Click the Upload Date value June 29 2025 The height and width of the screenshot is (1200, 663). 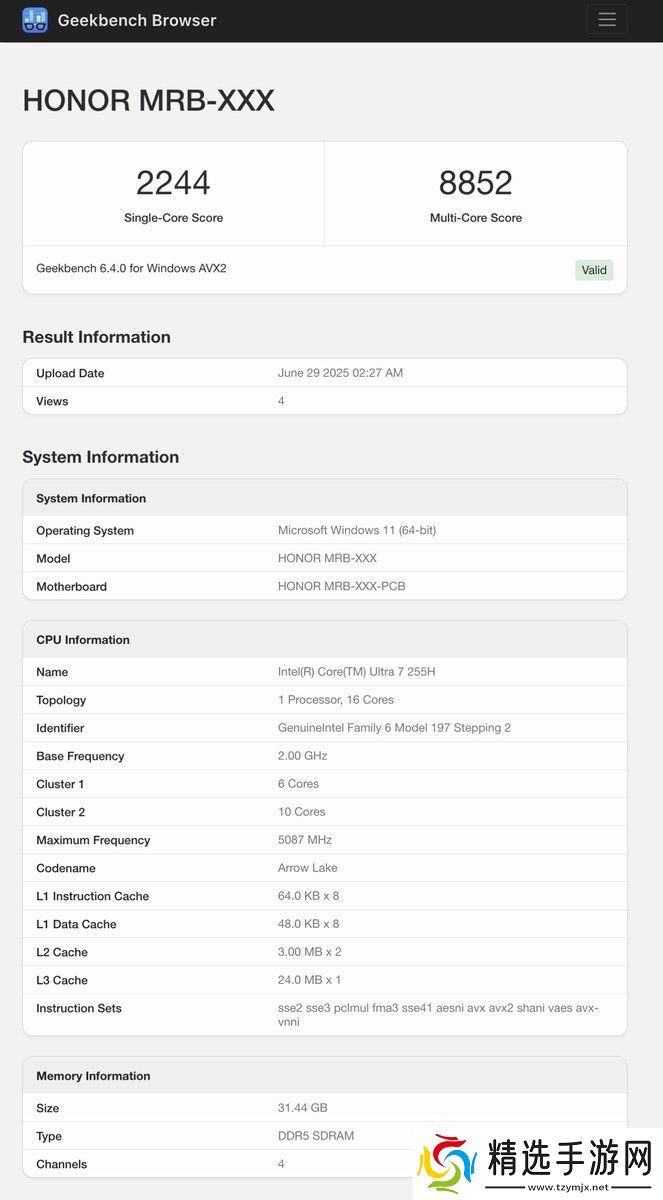coord(340,373)
